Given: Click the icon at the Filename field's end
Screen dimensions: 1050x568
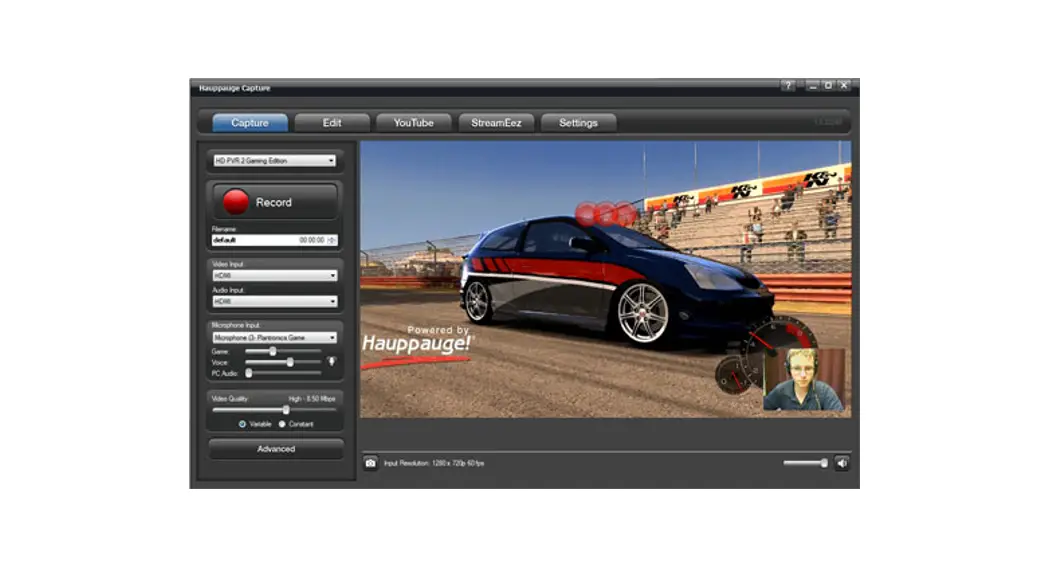Looking at the screenshot, I should point(331,240).
